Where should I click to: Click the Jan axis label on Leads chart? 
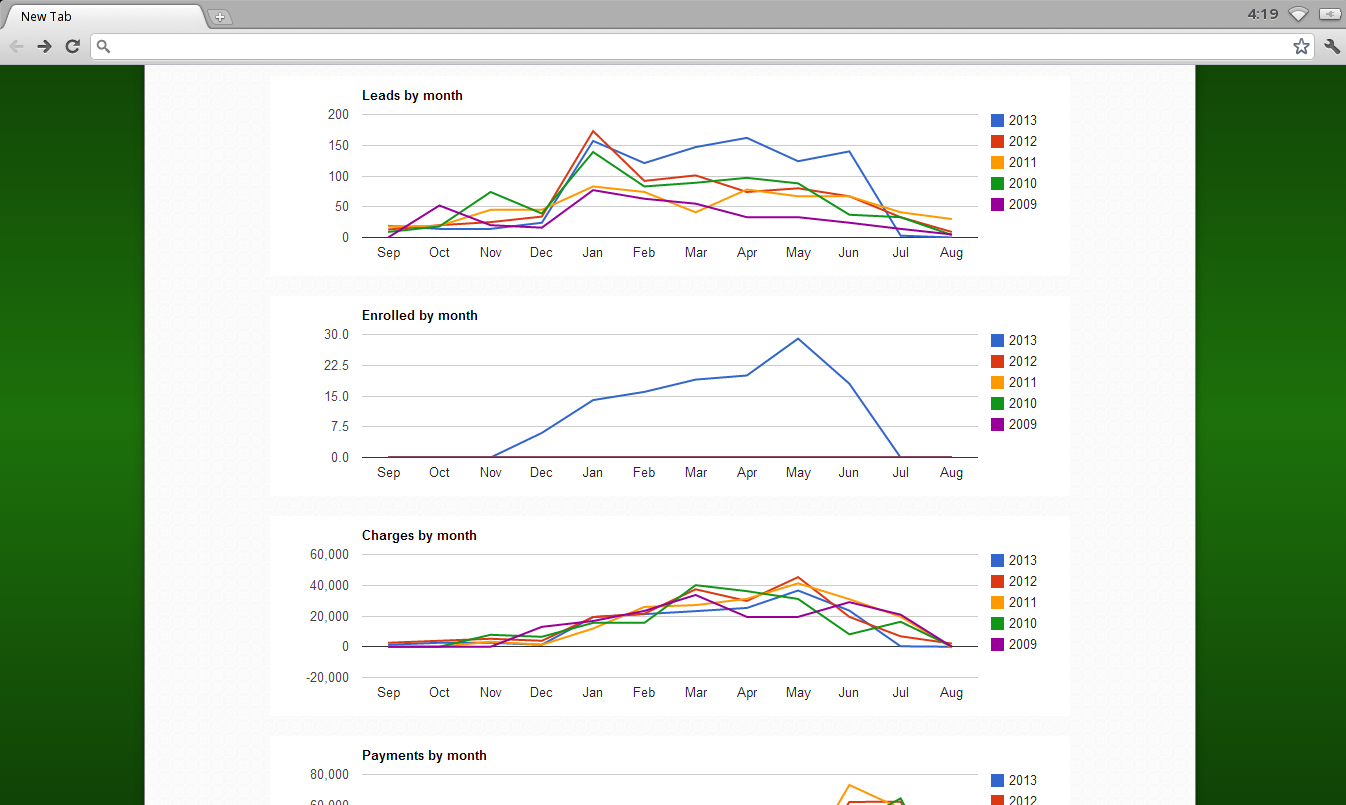[x=593, y=252]
